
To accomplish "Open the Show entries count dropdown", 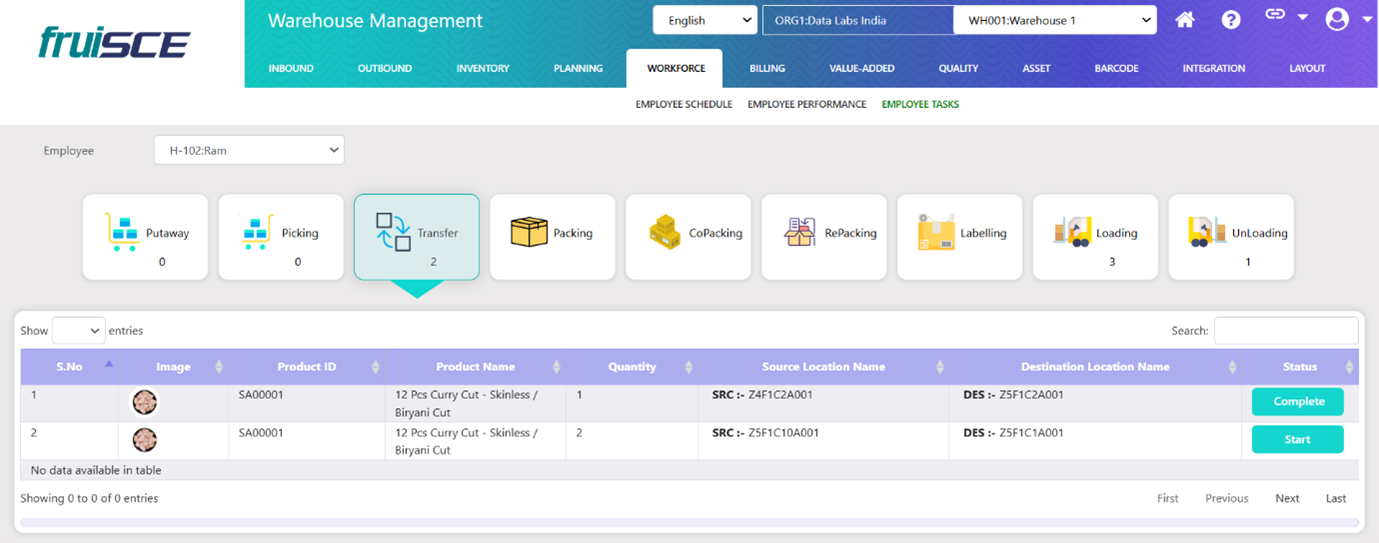I will pos(78,330).
